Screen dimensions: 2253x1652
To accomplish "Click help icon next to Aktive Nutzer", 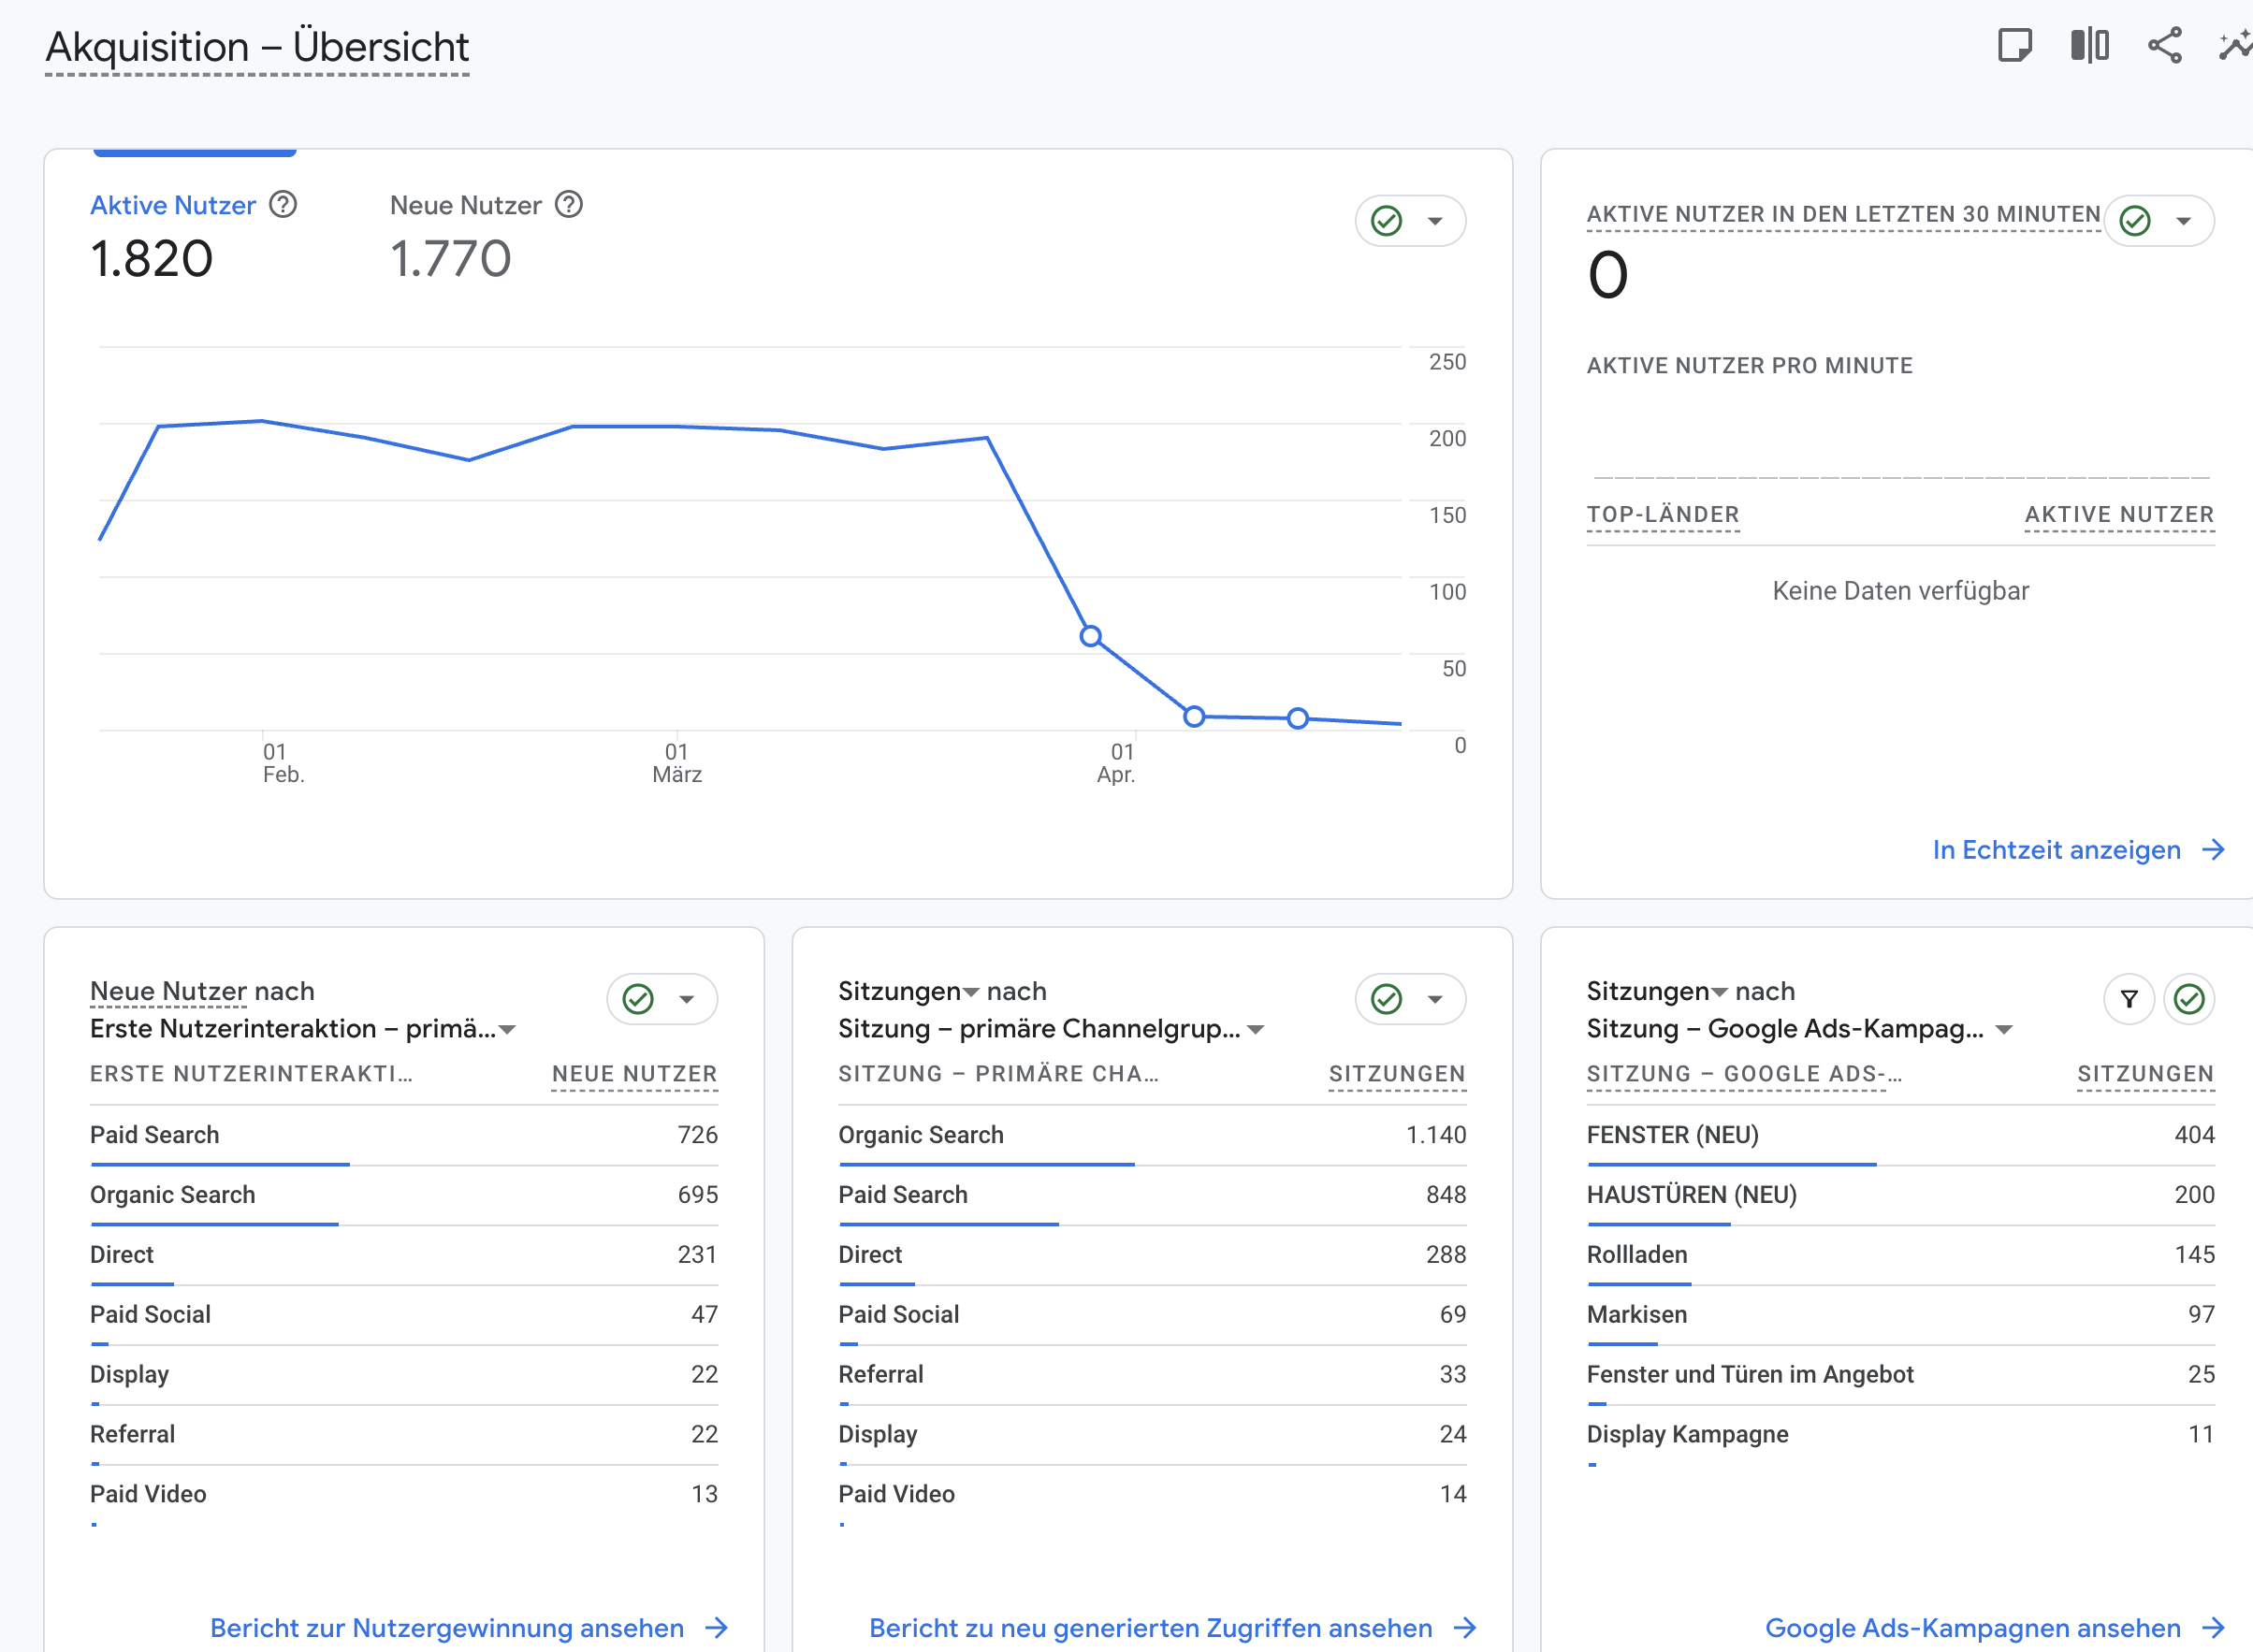I will coord(284,205).
